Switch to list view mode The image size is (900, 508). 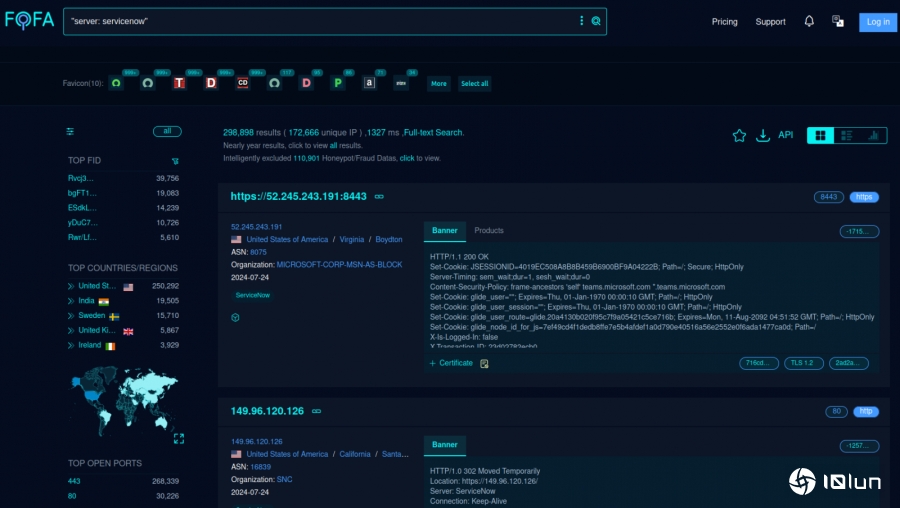[846, 136]
